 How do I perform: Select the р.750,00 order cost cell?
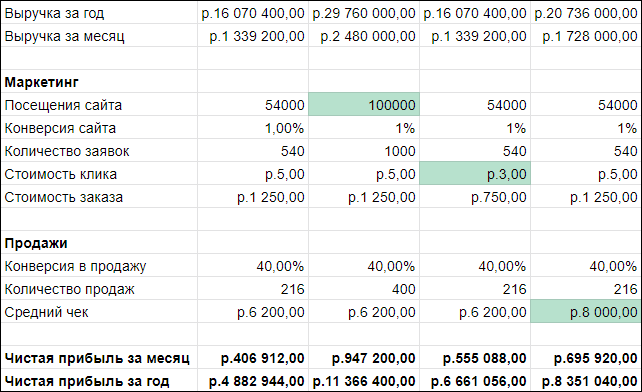(475, 196)
